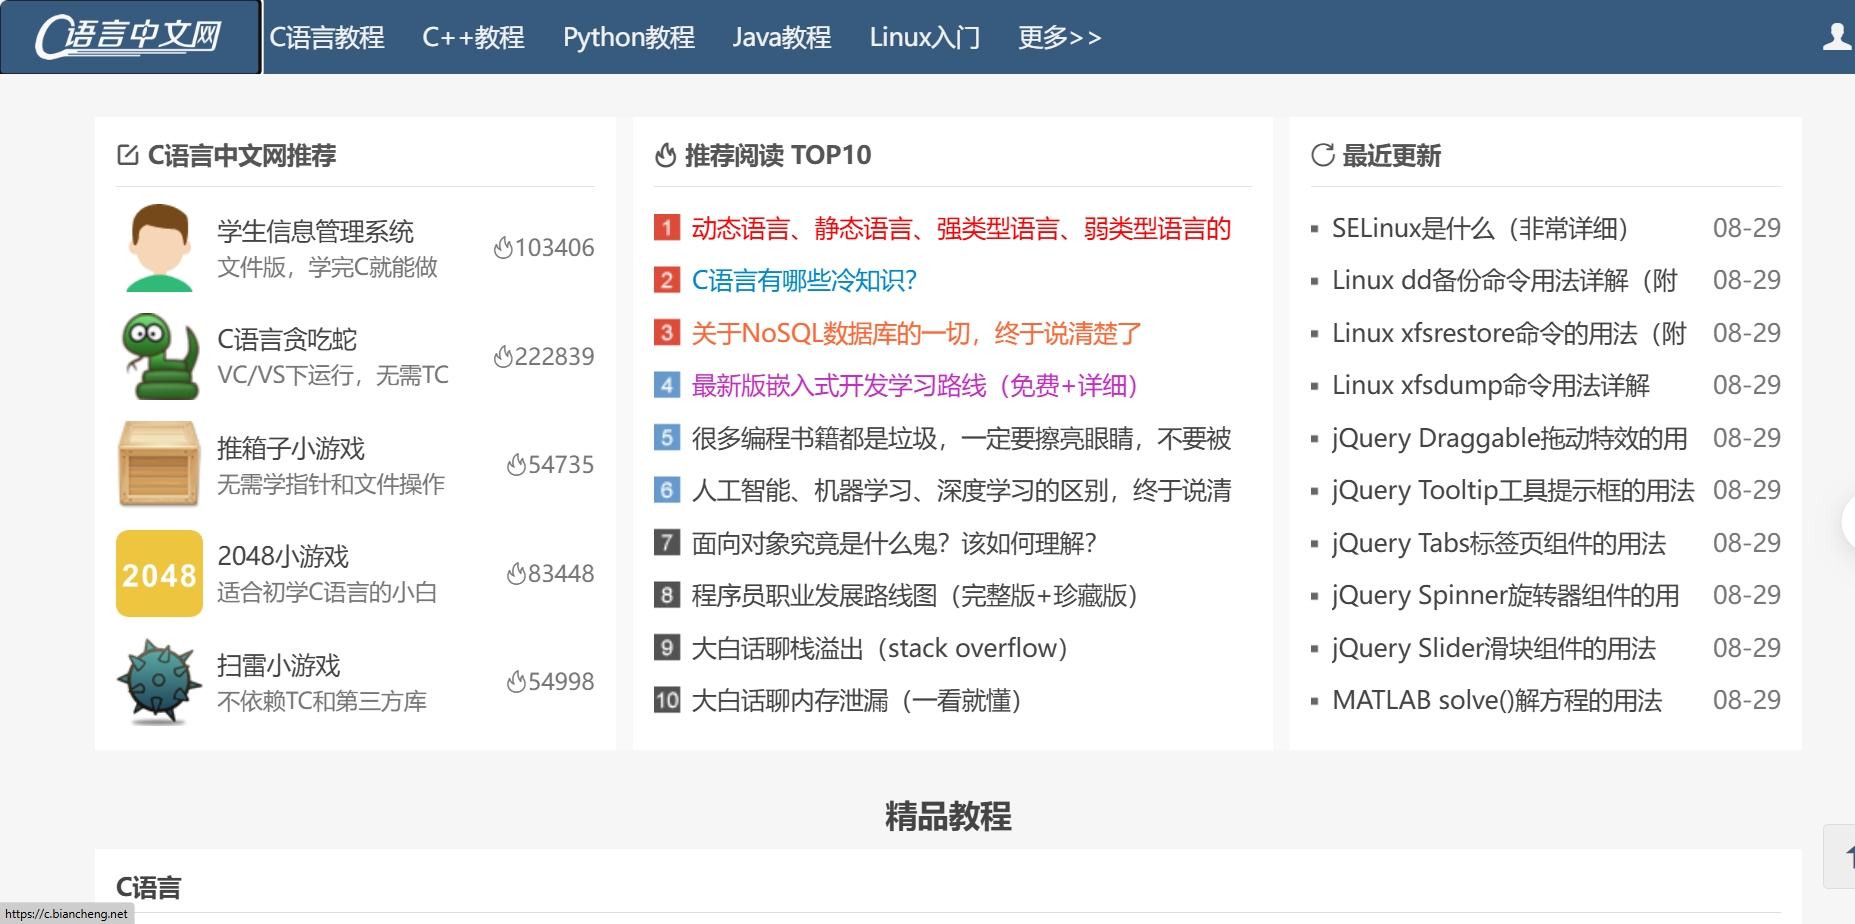Click the snake icon for C语言贪吃蛇
The height and width of the screenshot is (924, 1855).
pos(159,357)
